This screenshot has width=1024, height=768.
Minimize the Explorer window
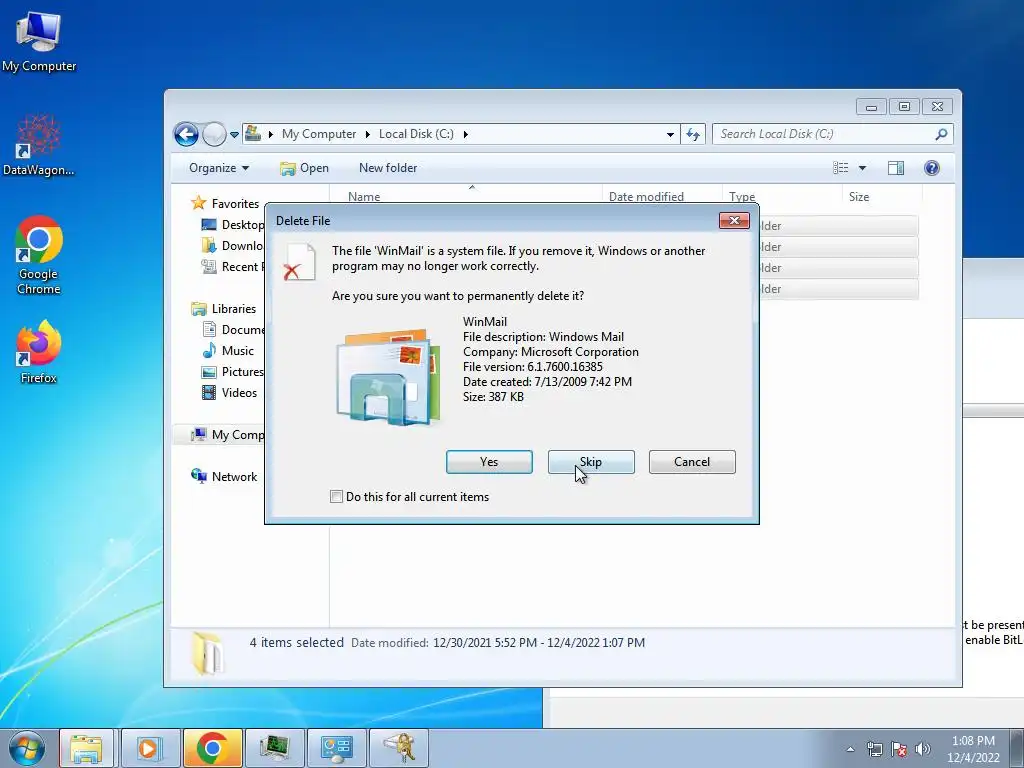coord(871,106)
